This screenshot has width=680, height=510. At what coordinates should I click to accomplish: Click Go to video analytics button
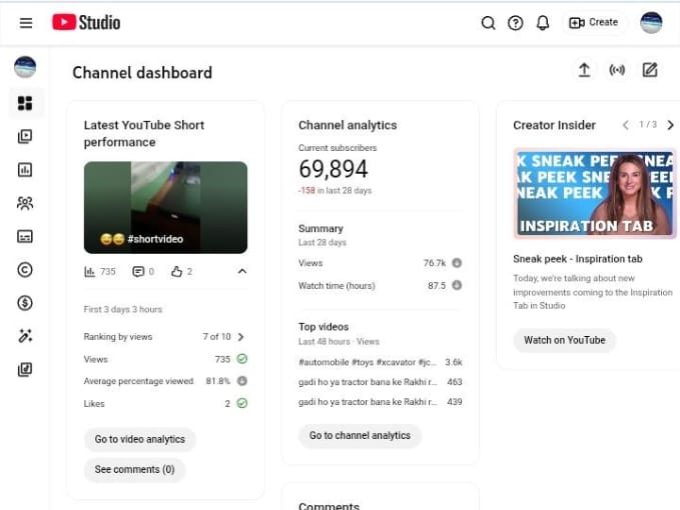pos(140,439)
